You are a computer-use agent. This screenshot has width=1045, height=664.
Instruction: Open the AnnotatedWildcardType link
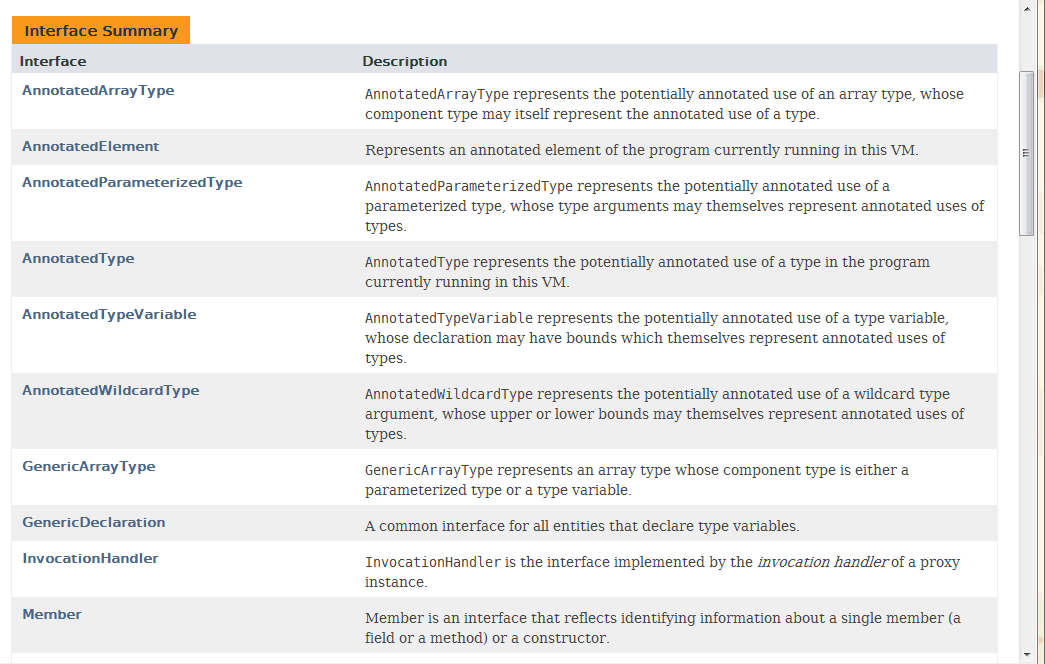tap(111, 391)
